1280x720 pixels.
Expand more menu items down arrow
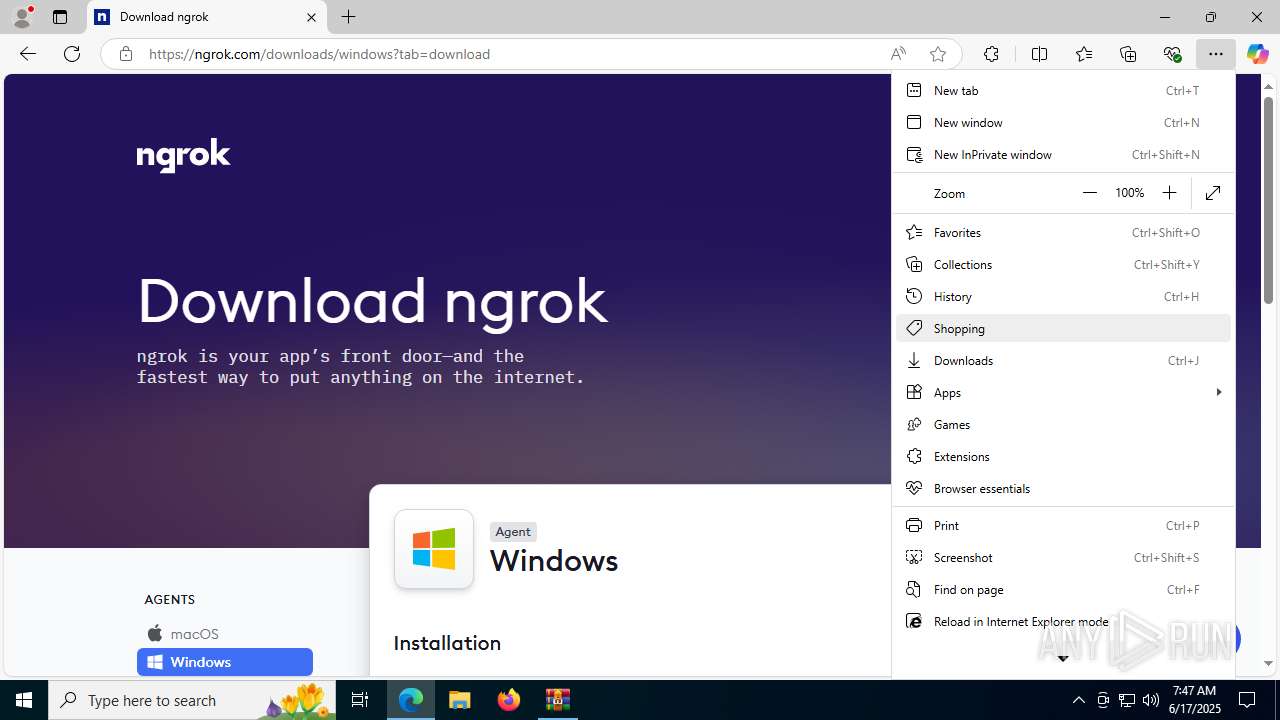(x=1063, y=659)
